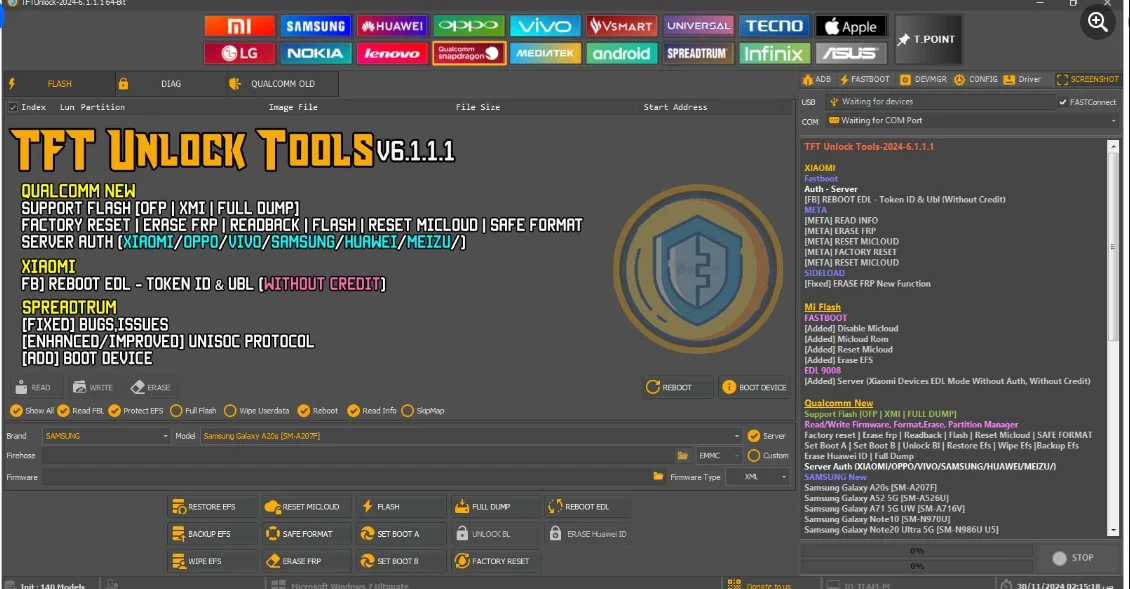Open the Model dropdown for Galaxy A20s
Viewport: 1130px width, 589px height.
471,435
